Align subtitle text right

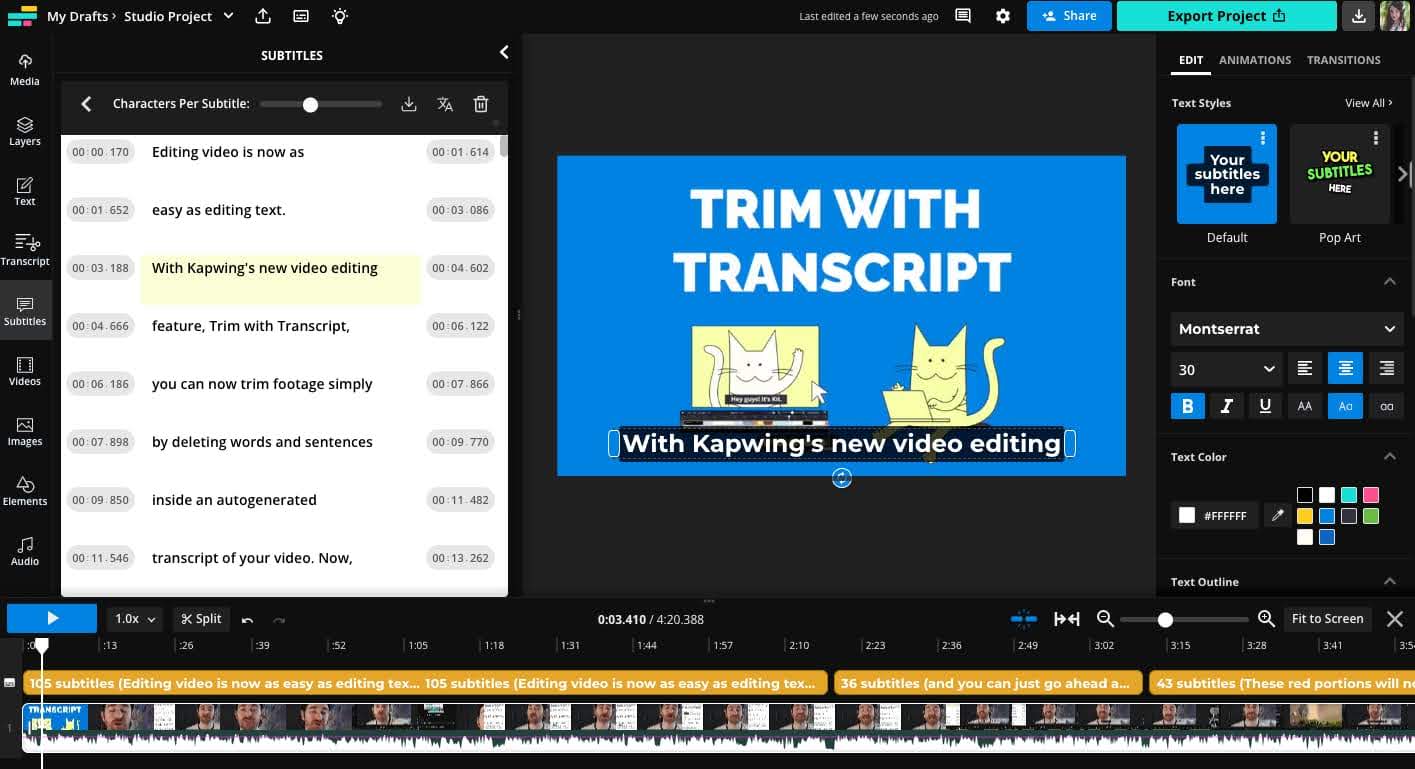(1386, 369)
